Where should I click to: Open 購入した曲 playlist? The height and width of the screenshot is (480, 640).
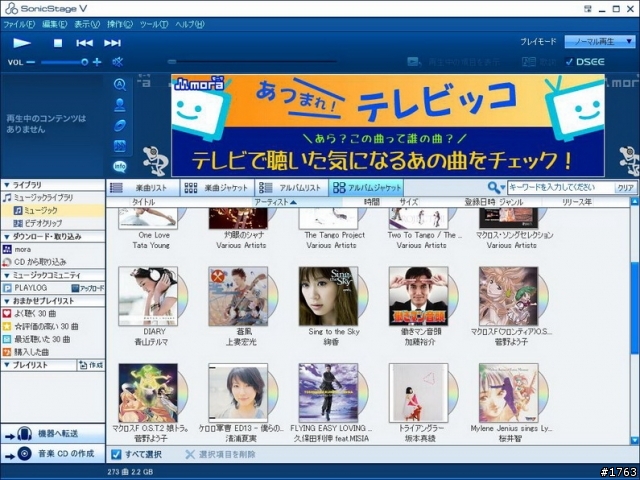coord(25,352)
